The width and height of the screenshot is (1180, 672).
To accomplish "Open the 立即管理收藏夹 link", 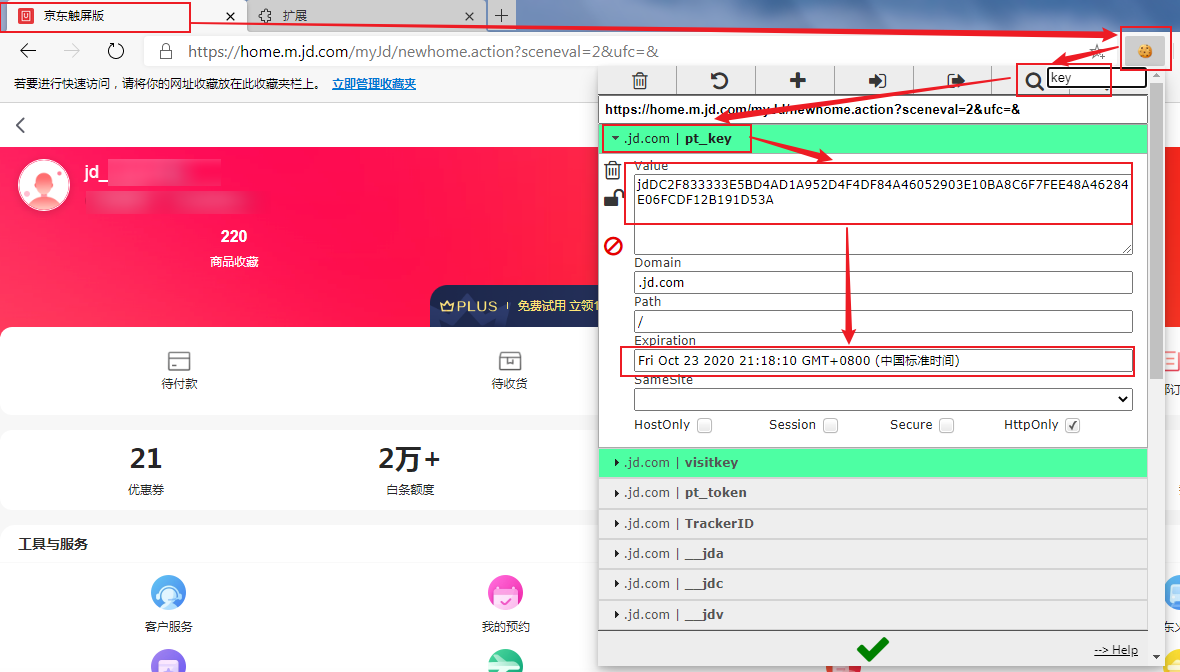I will pyautogui.click(x=374, y=84).
